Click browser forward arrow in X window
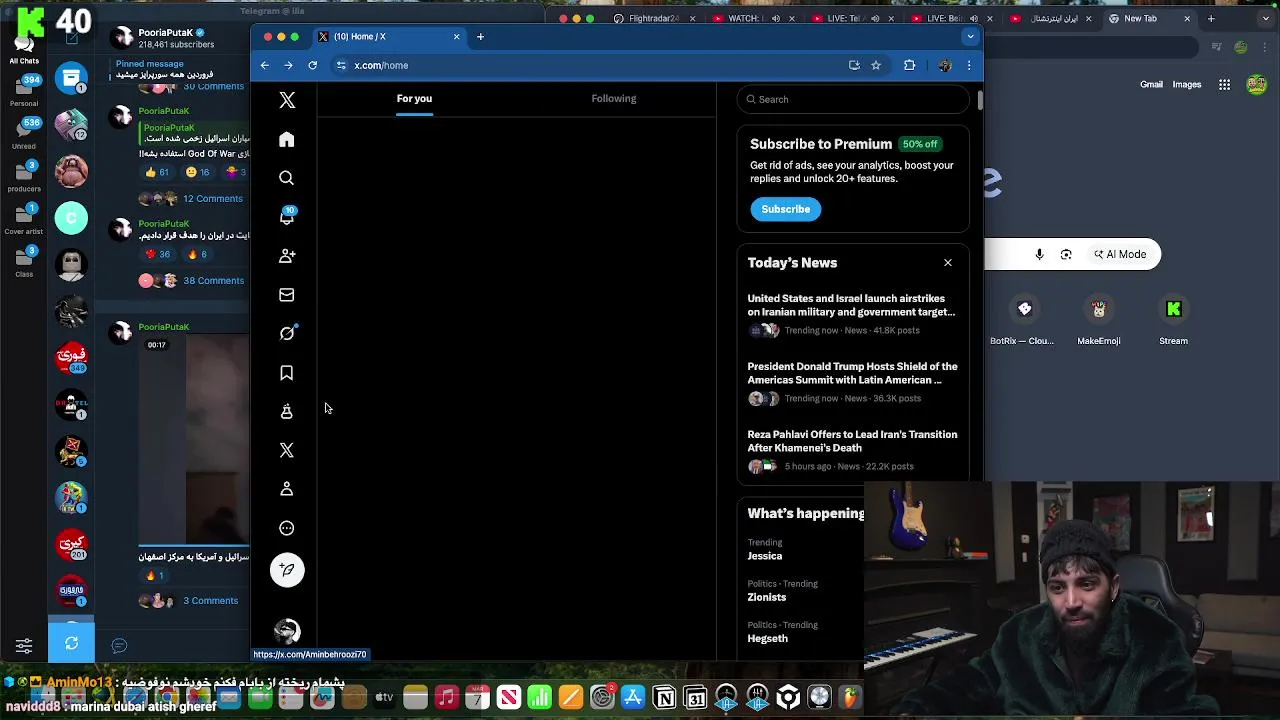Image resolution: width=1280 pixels, height=720 pixels. point(288,65)
